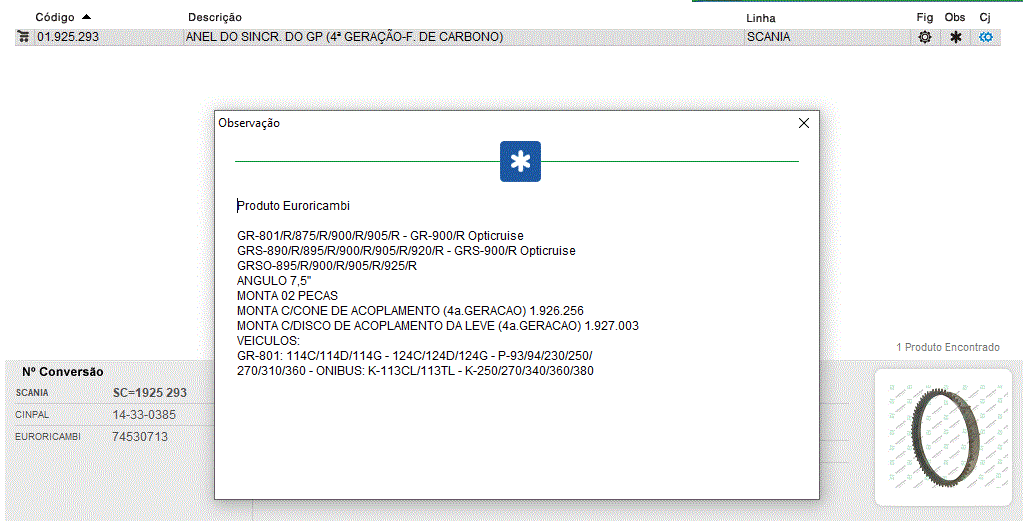Screen dimensions: 1023x521
Task: Click the Cj column header
Action: tap(985, 17)
